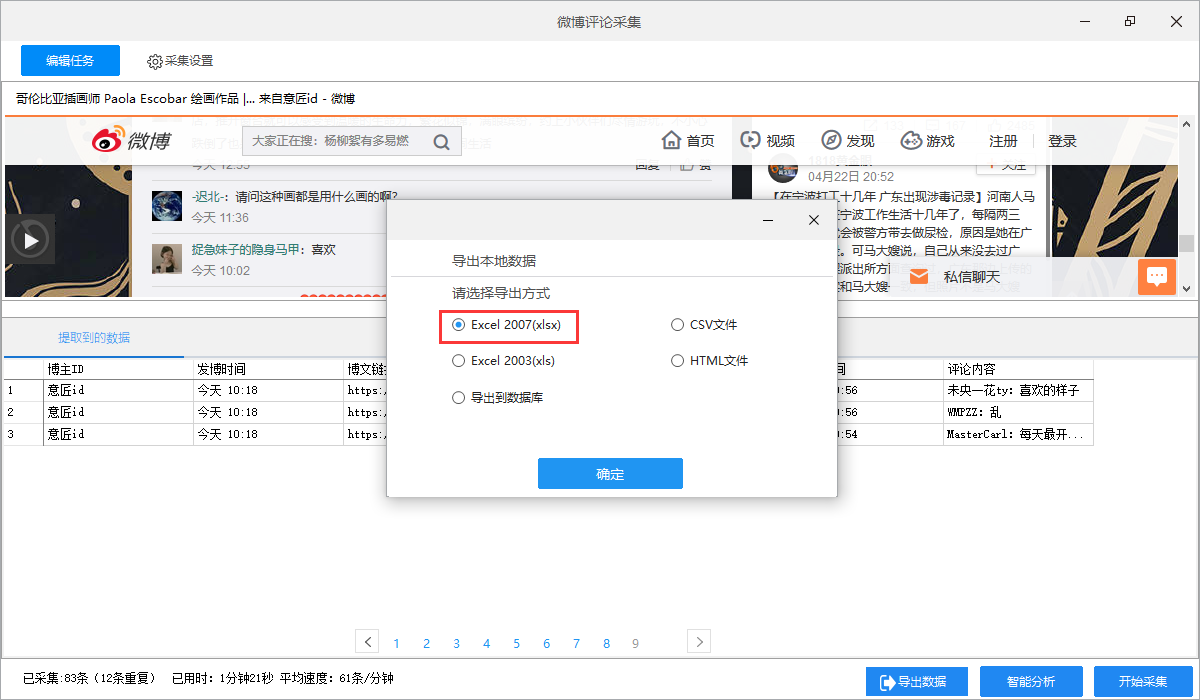Go to page 1
Viewport: 1200px width, 700px height.
pyautogui.click(x=397, y=644)
